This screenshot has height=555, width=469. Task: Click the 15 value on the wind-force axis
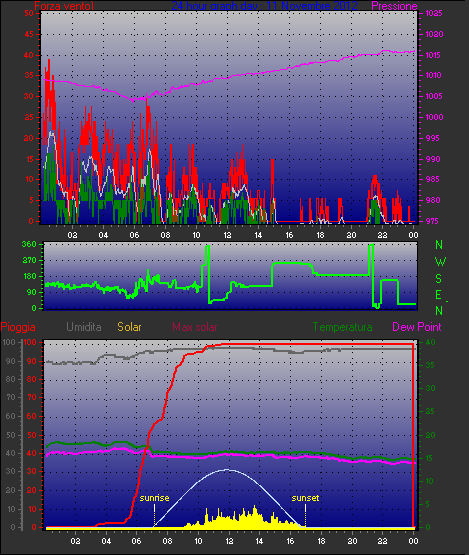(29, 159)
